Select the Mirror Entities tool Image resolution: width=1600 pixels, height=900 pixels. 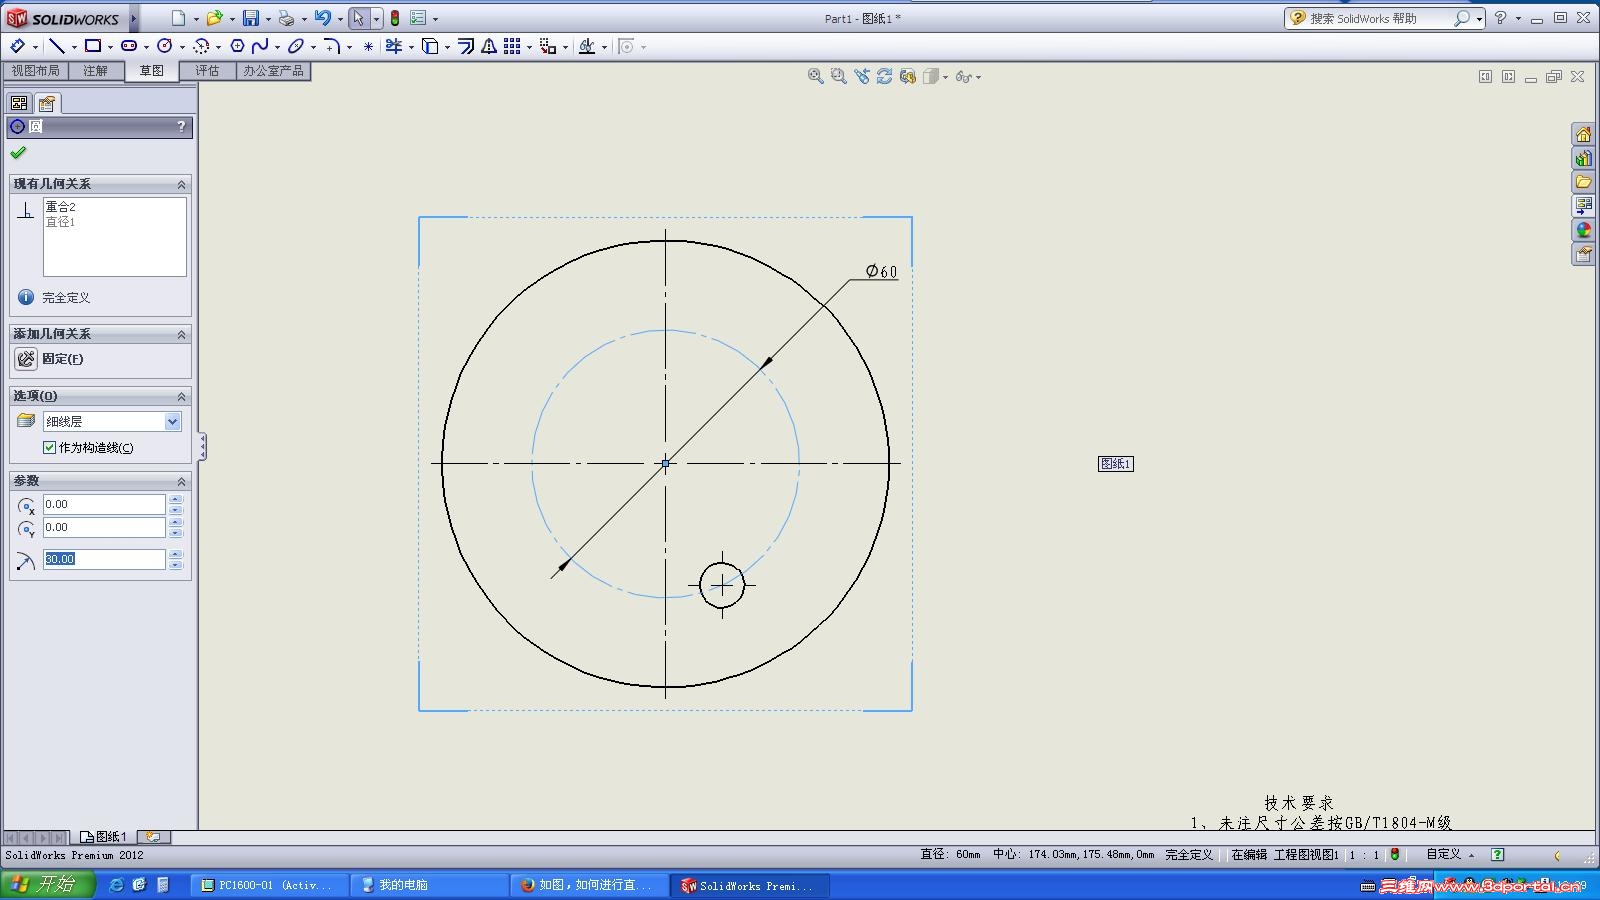[489, 46]
